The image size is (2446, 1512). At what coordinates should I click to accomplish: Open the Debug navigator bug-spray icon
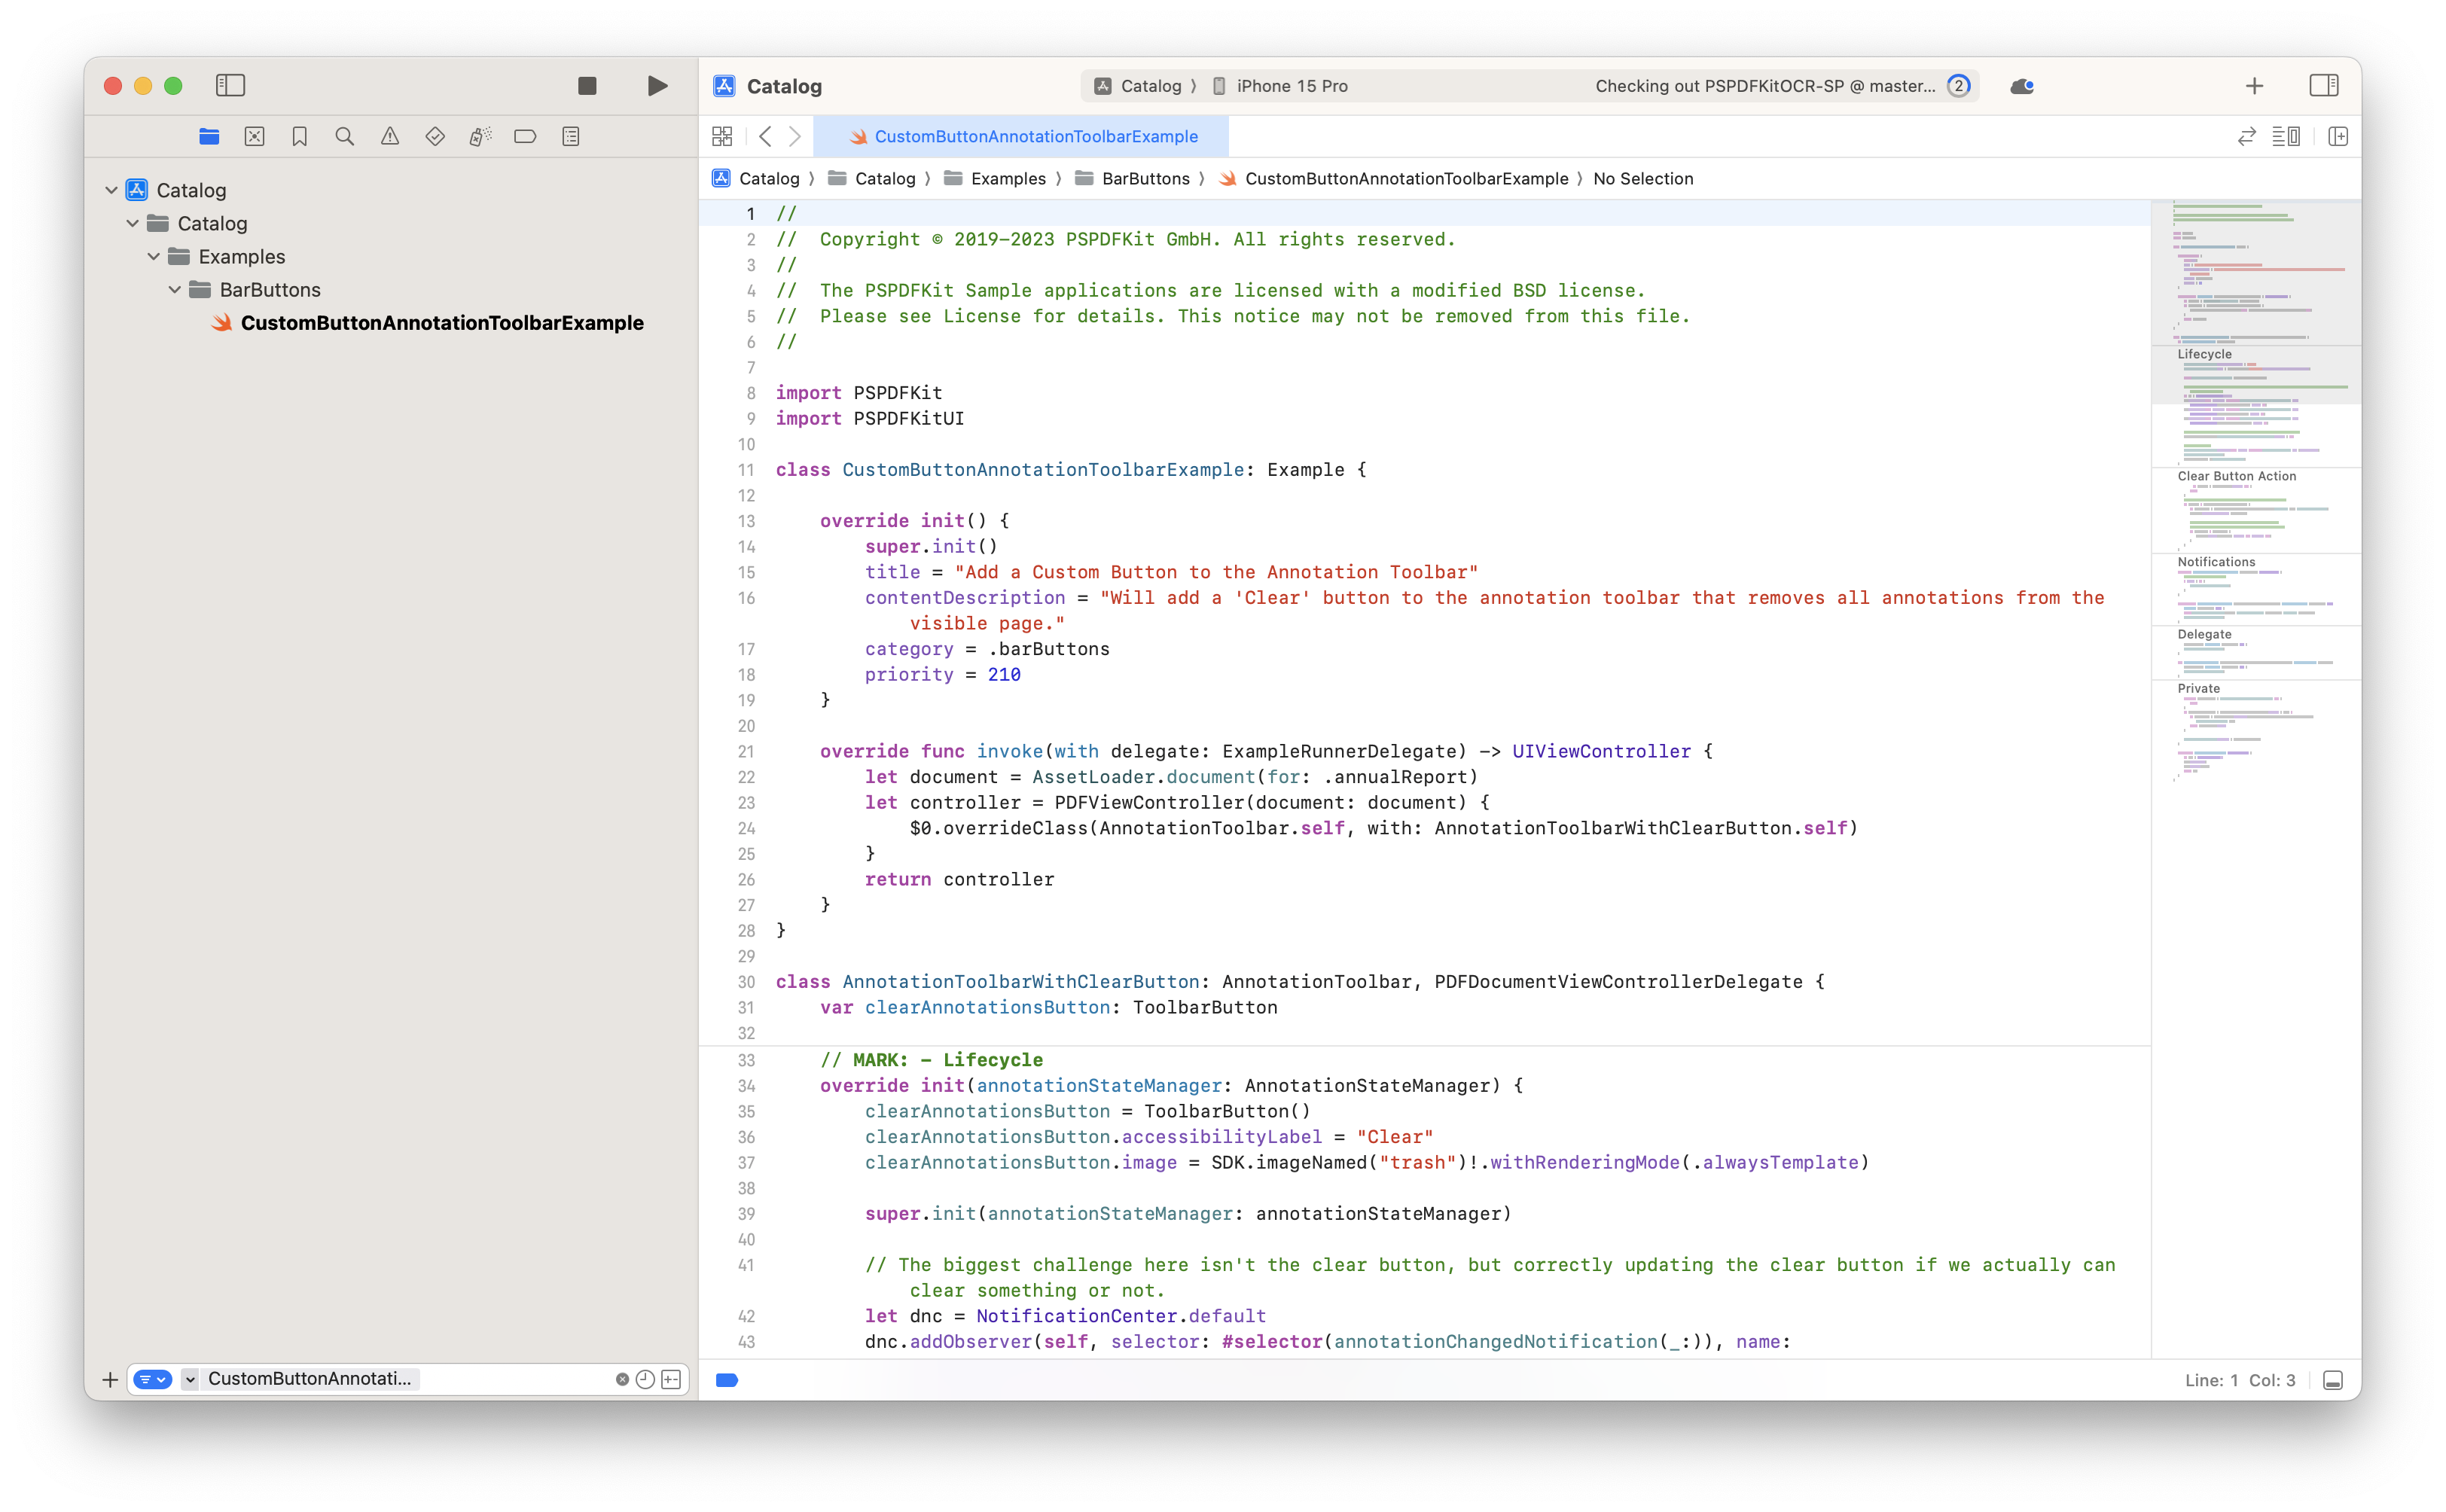480,136
